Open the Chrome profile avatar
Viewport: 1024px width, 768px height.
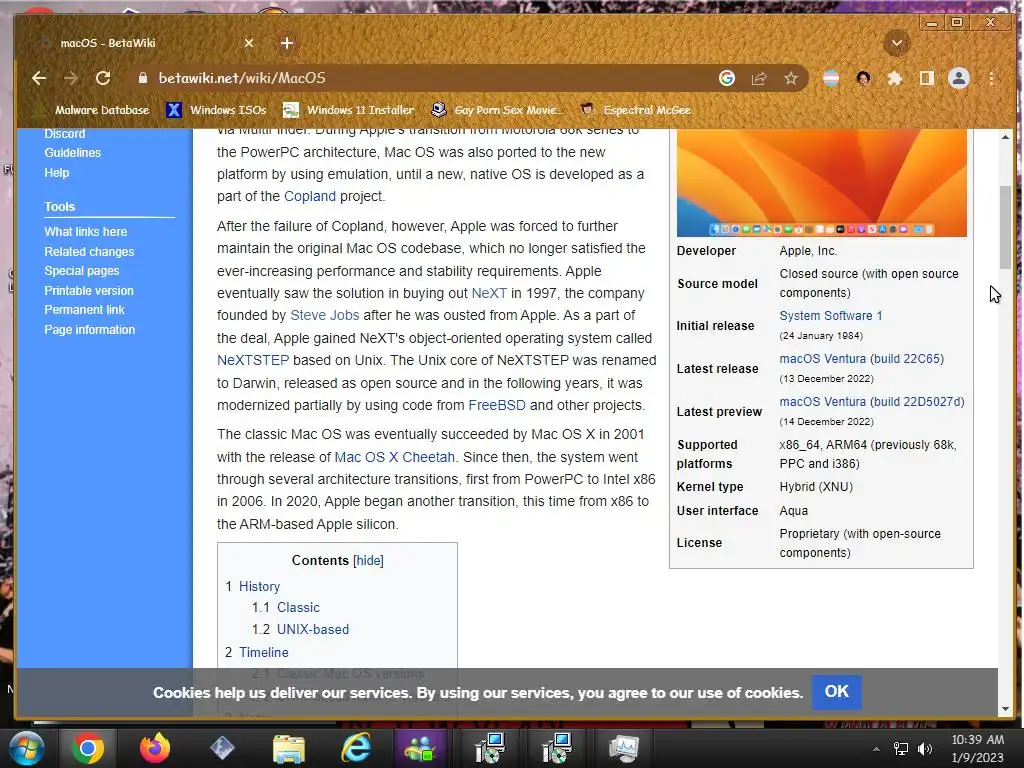click(959, 78)
